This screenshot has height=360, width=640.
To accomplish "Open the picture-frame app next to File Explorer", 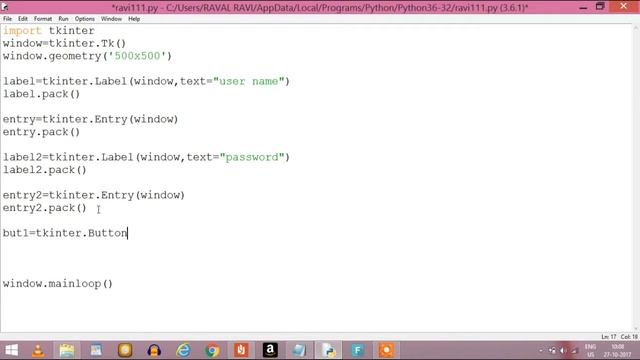I will [x=96, y=350].
